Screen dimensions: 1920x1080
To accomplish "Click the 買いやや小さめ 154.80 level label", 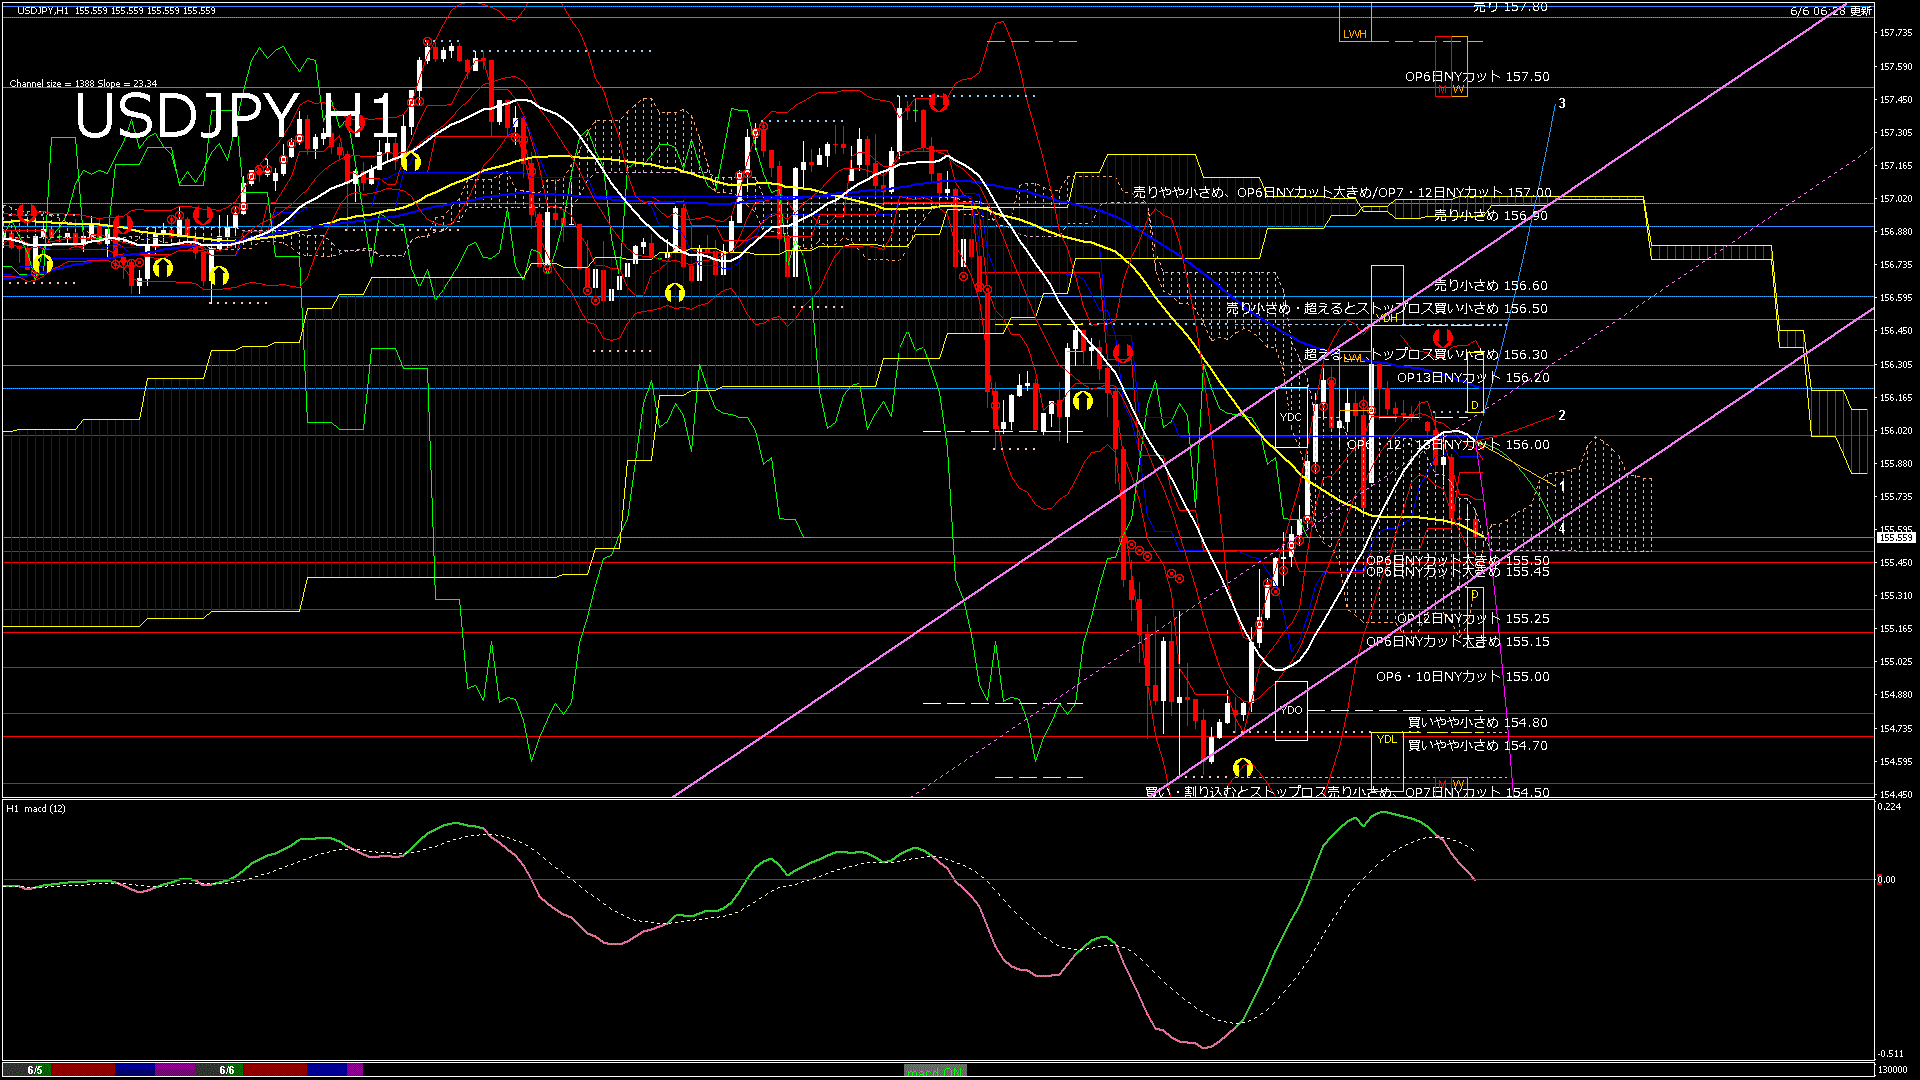I will coord(1478,722).
